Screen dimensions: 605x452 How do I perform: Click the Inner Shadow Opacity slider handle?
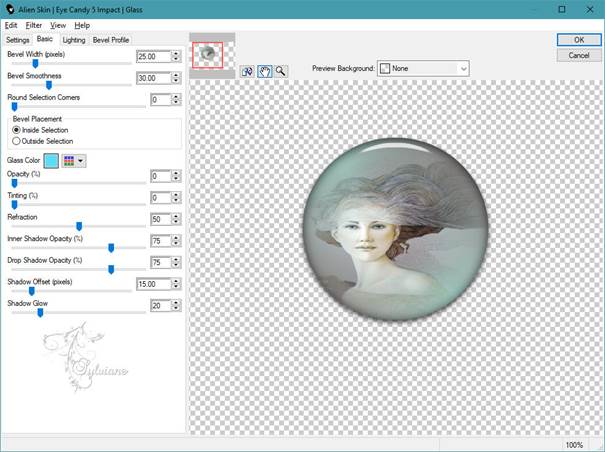111,248
